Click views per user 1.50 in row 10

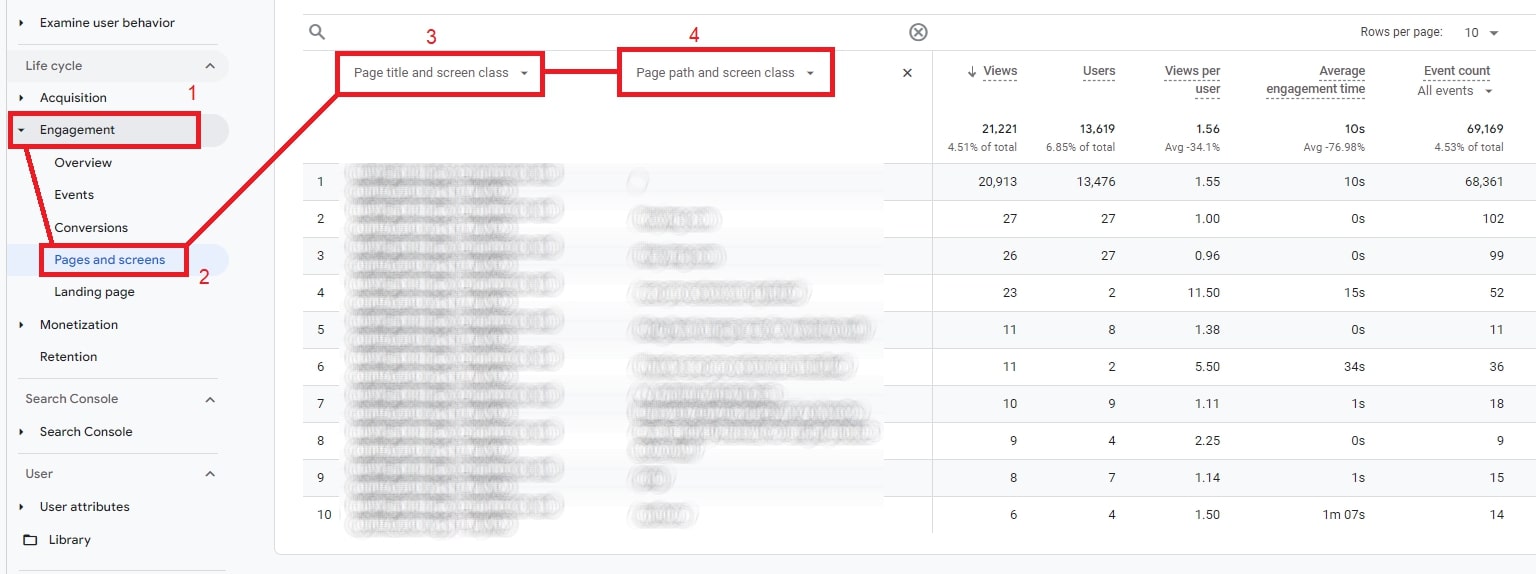point(1207,515)
